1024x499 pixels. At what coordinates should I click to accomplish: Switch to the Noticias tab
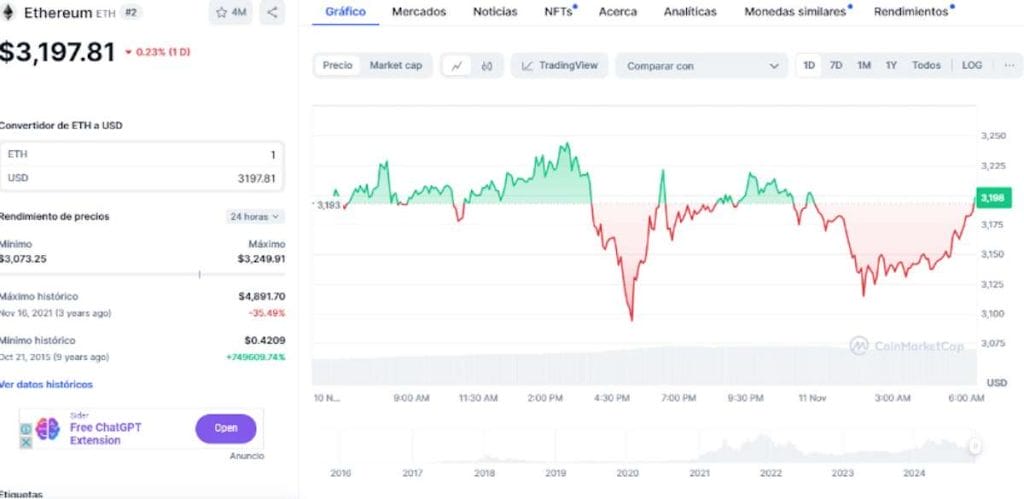(495, 12)
